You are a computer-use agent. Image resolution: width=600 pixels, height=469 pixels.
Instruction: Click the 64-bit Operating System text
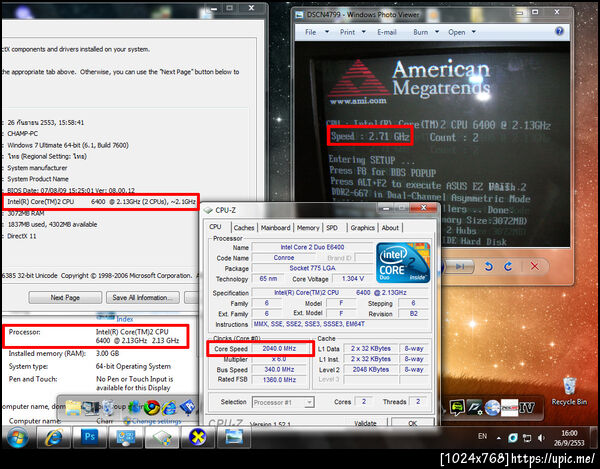[133, 366]
